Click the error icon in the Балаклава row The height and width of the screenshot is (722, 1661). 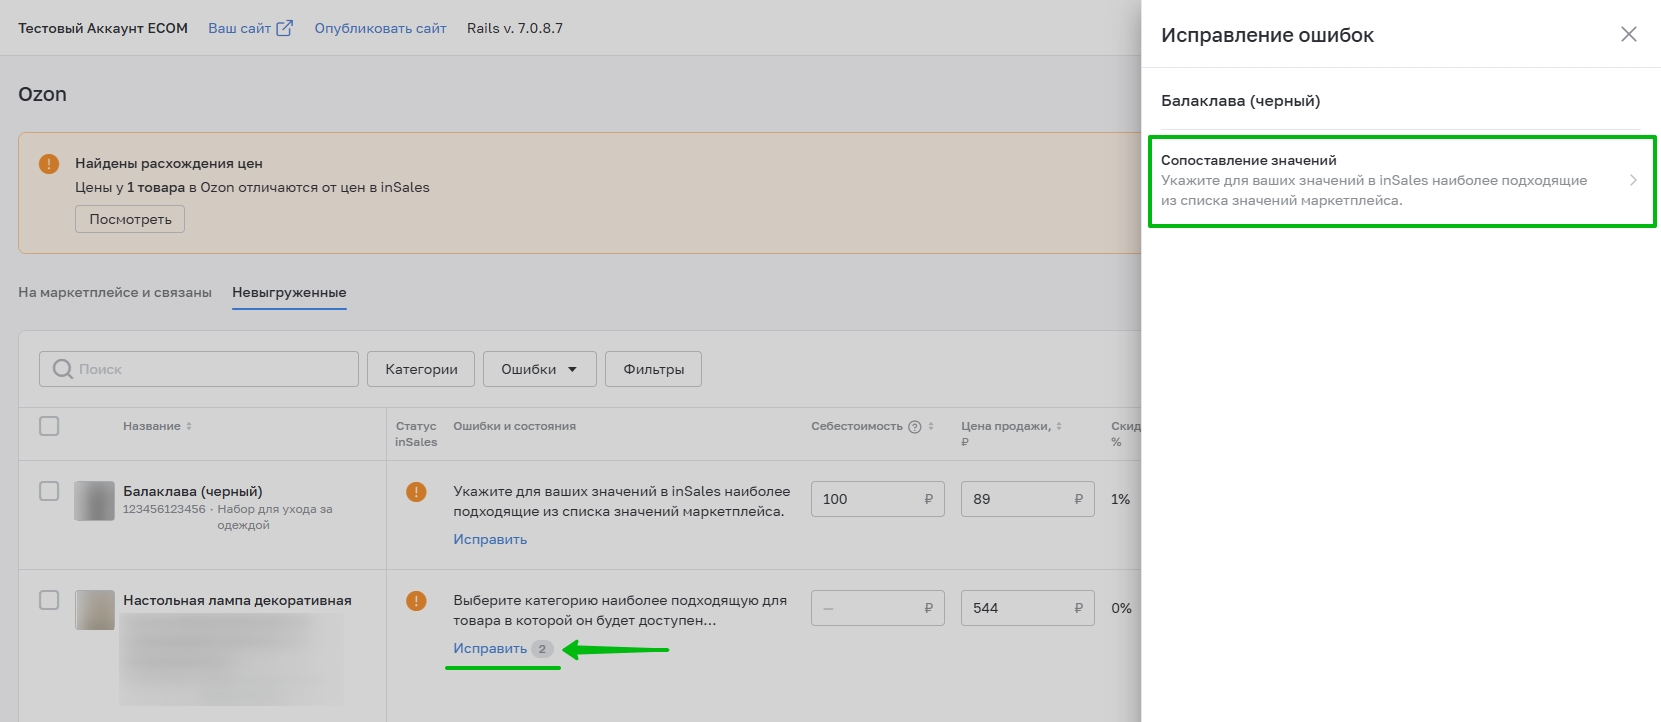tap(416, 492)
